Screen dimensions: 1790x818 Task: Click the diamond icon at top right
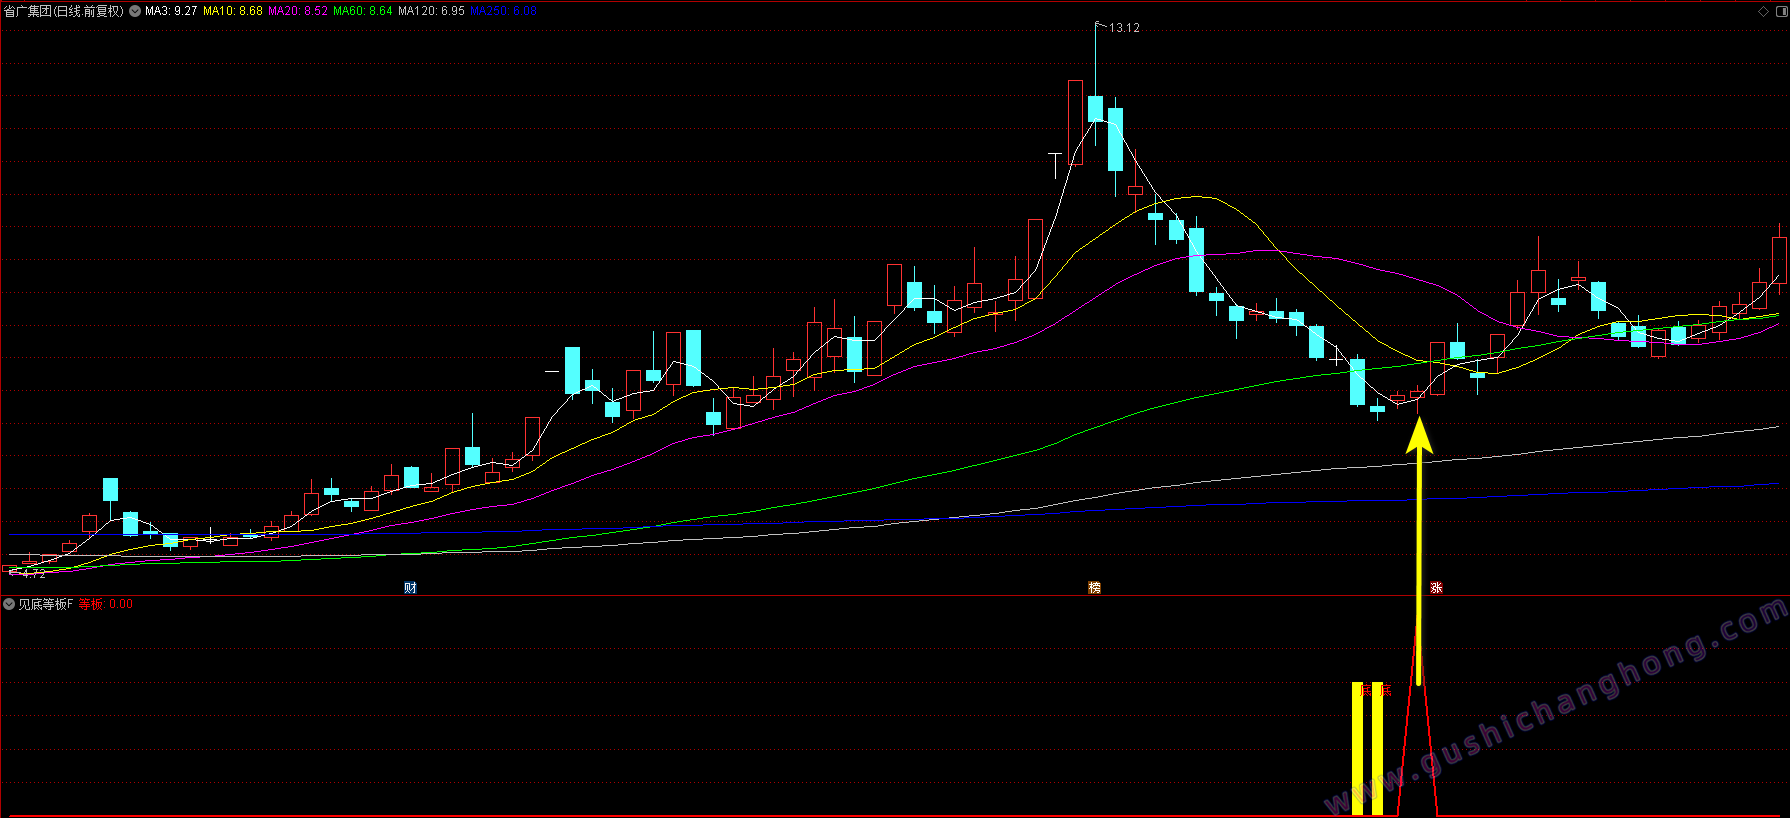pyautogui.click(x=1763, y=11)
